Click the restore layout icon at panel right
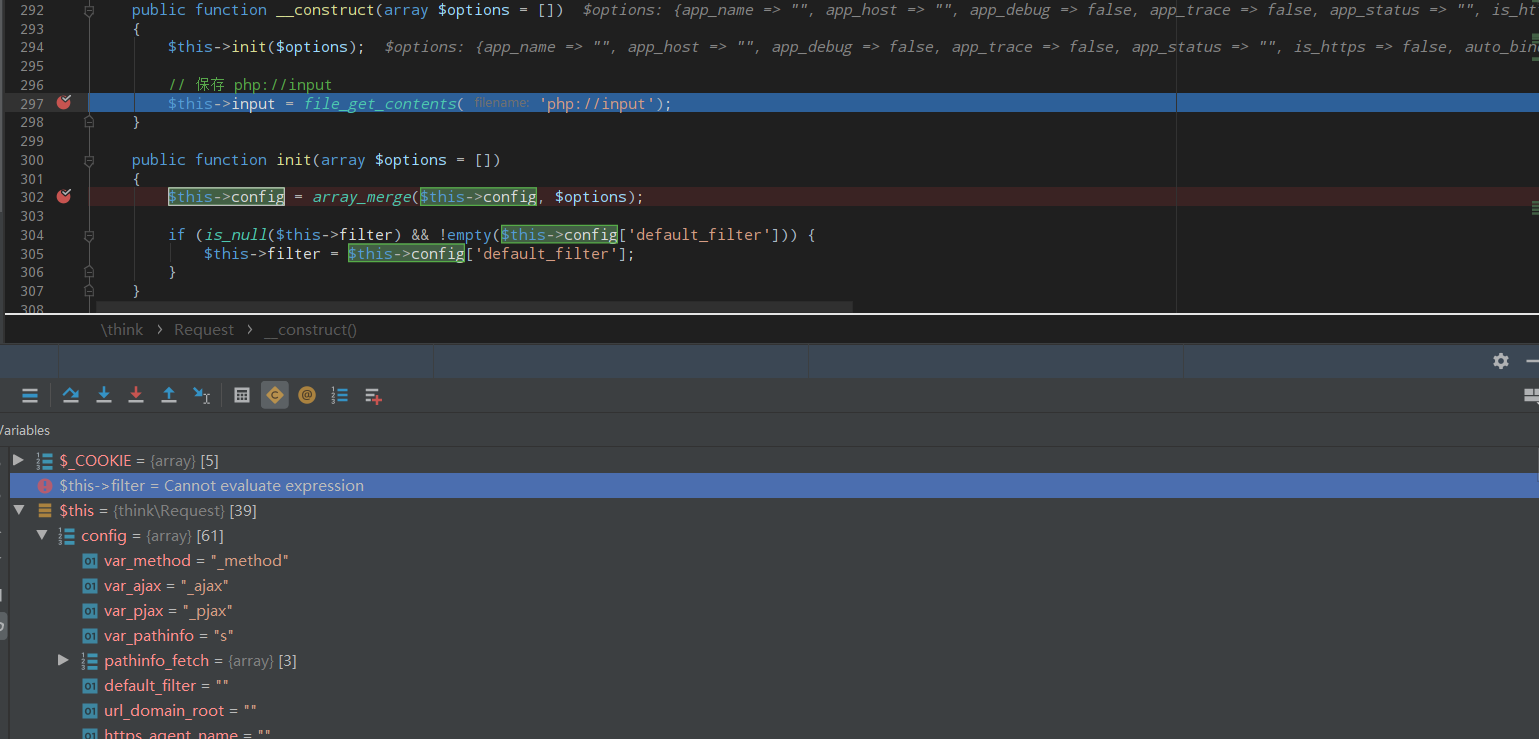The height and width of the screenshot is (739, 1539). [1531, 396]
